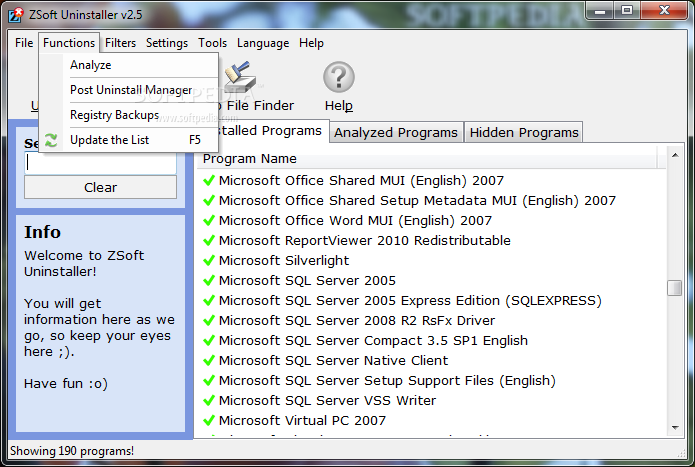
Task: Select Post Uninstall Manager entry
Action: click(x=129, y=90)
